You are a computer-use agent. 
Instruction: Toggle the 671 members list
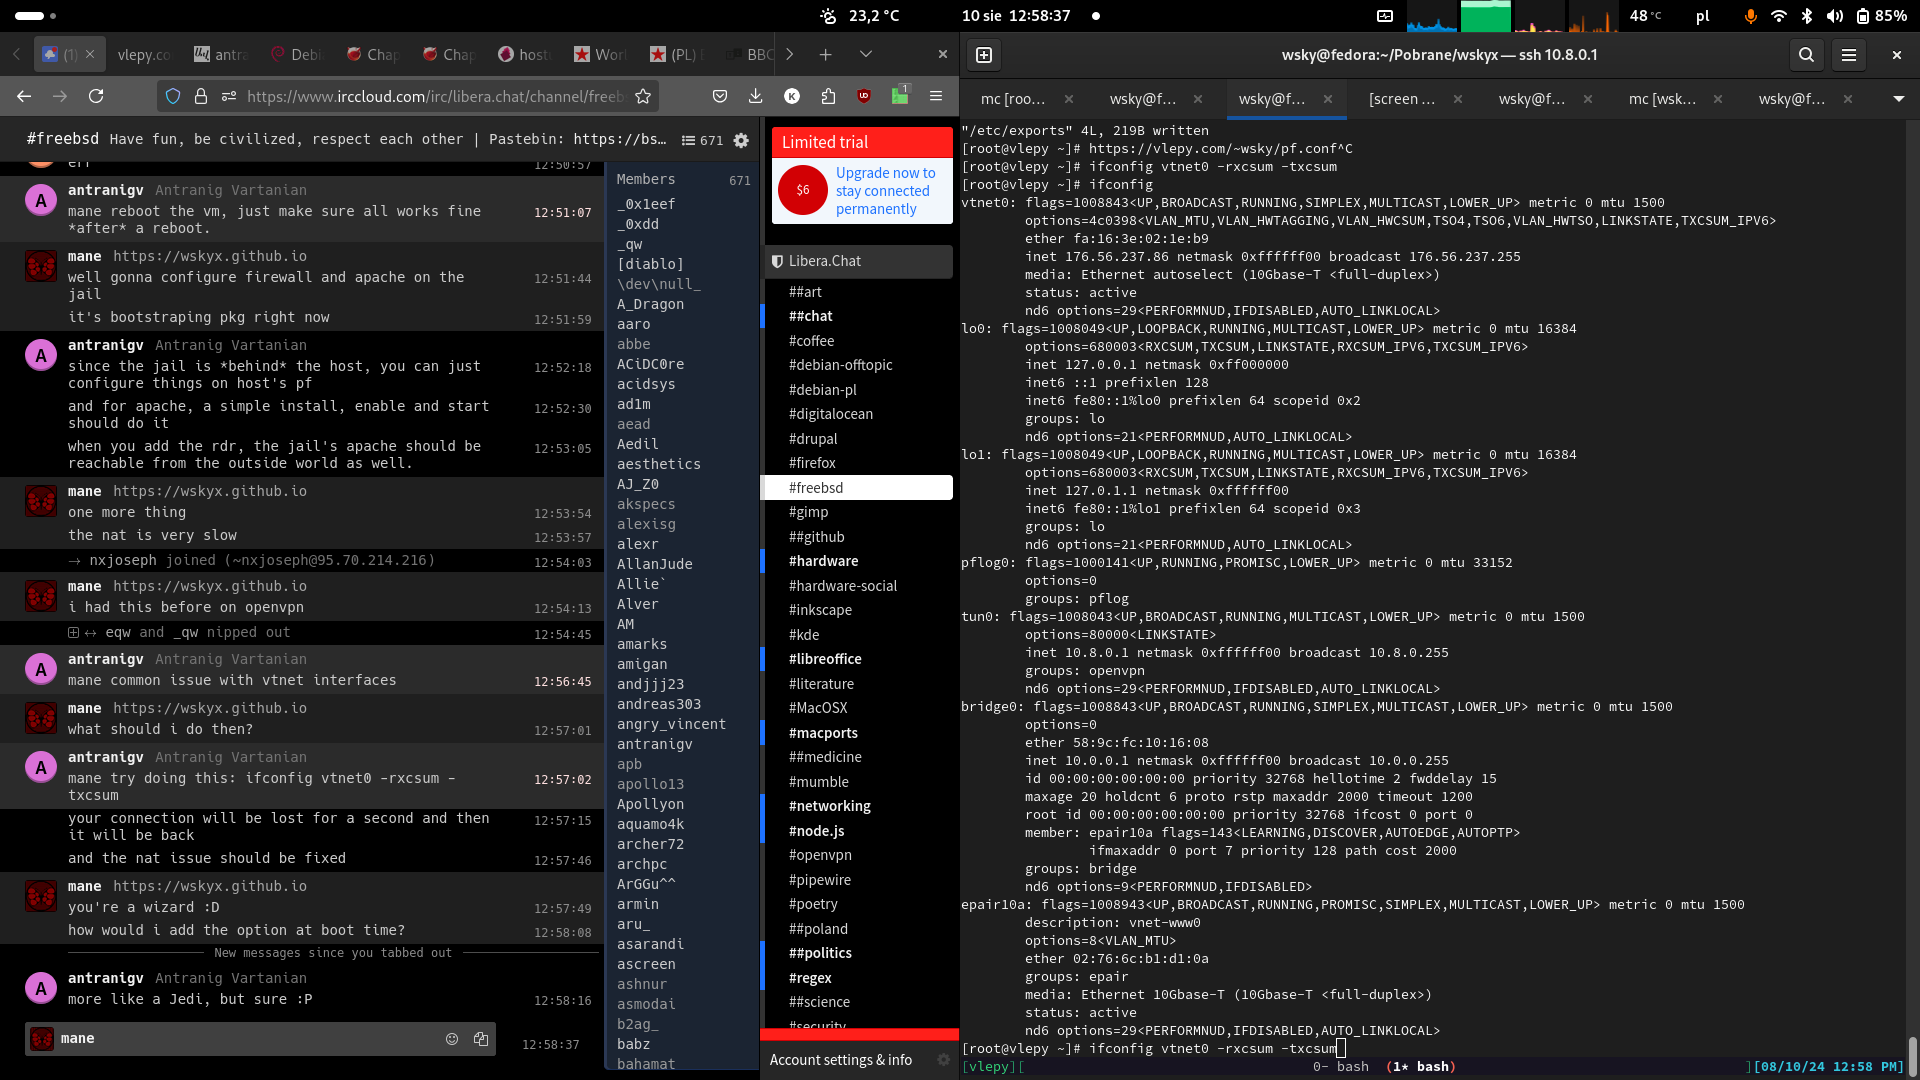tap(702, 141)
